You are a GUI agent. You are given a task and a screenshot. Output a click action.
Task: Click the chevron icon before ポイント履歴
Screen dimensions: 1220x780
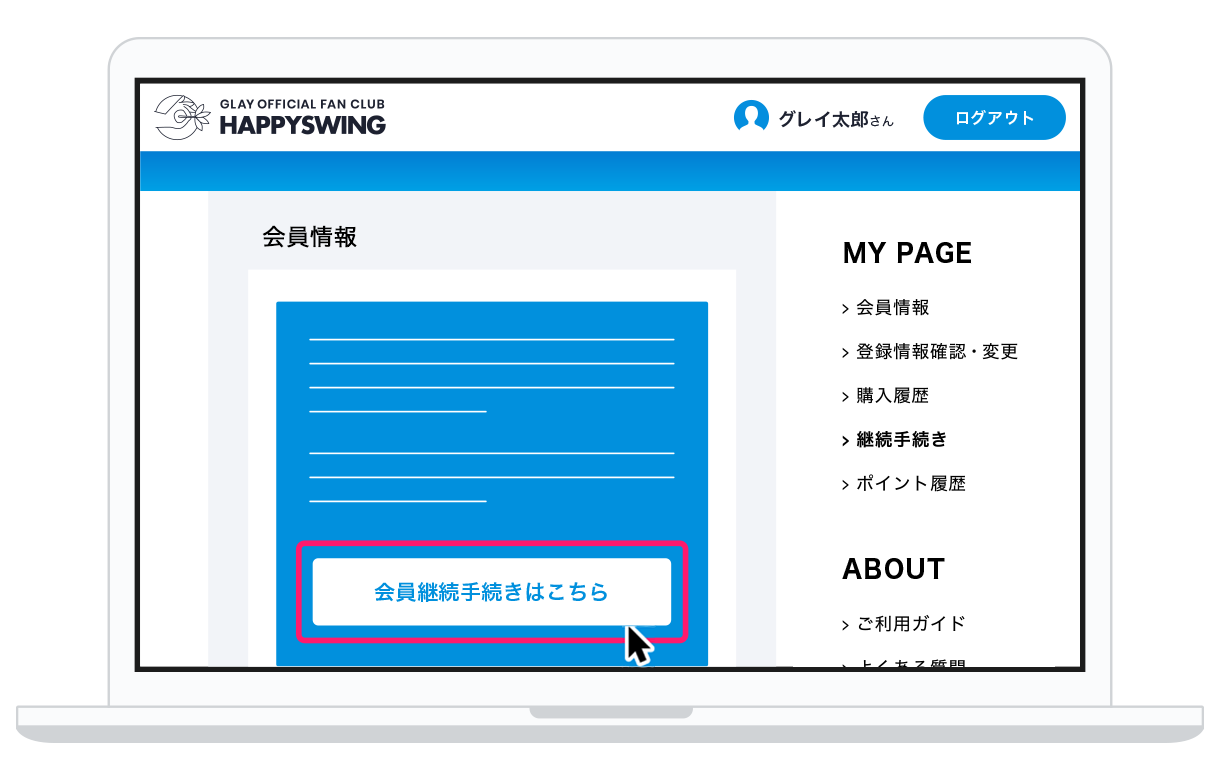(x=846, y=485)
